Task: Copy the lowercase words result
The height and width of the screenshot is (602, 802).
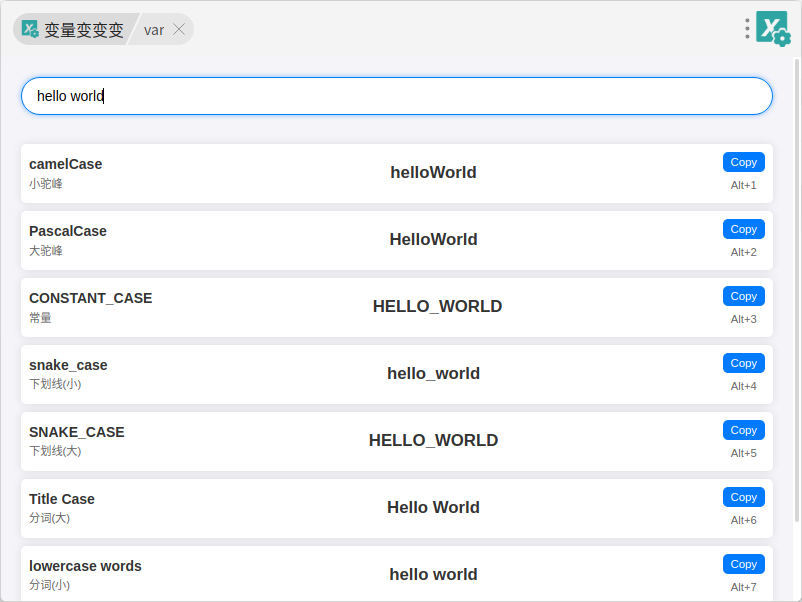Action: [x=744, y=564]
